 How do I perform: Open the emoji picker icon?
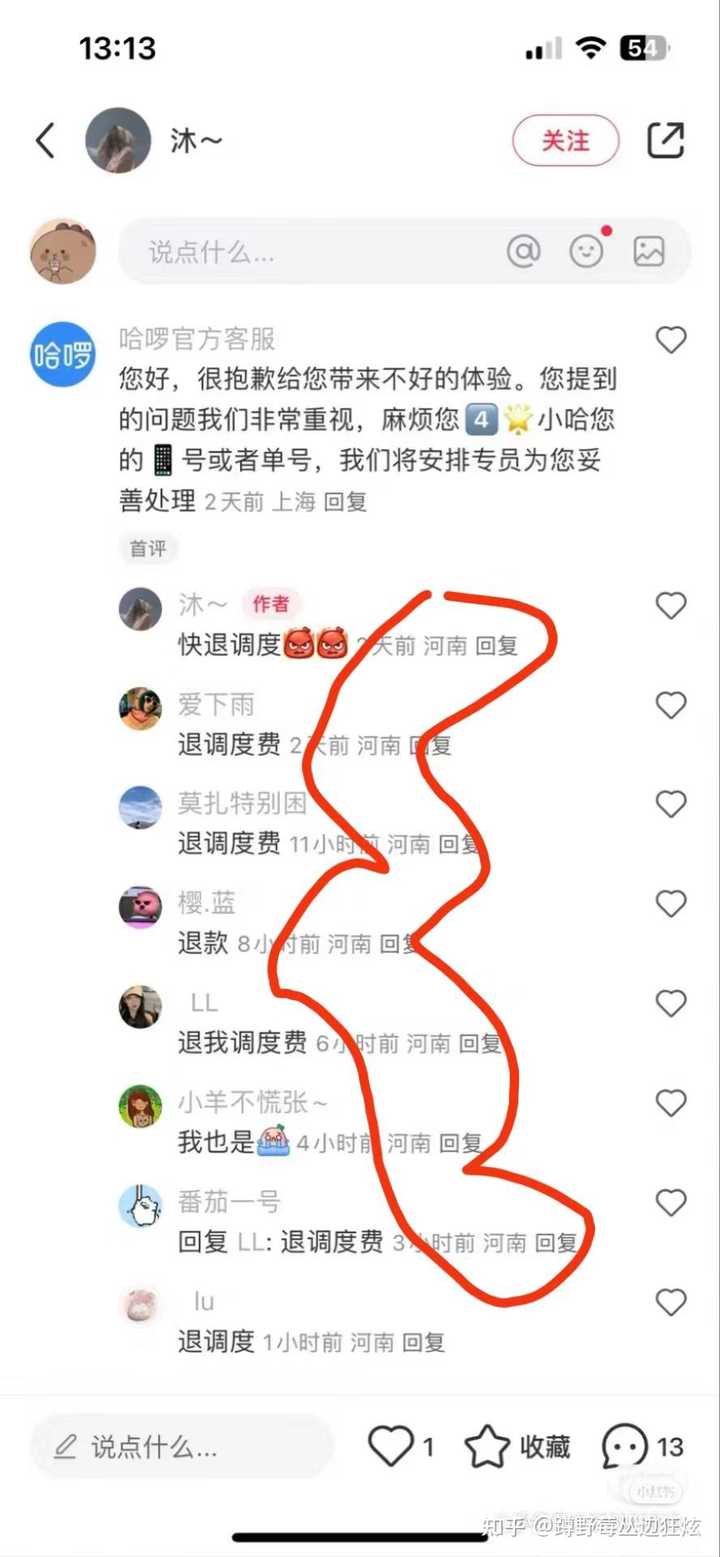point(587,251)
